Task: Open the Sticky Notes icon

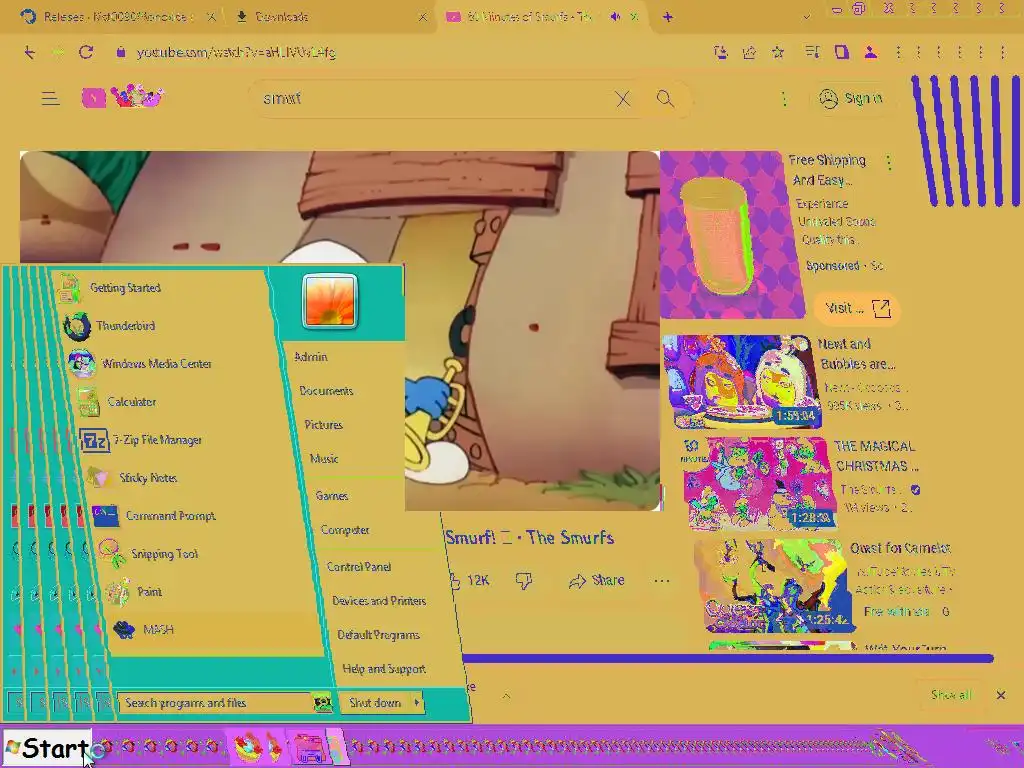Action: (x=98, y=478)
